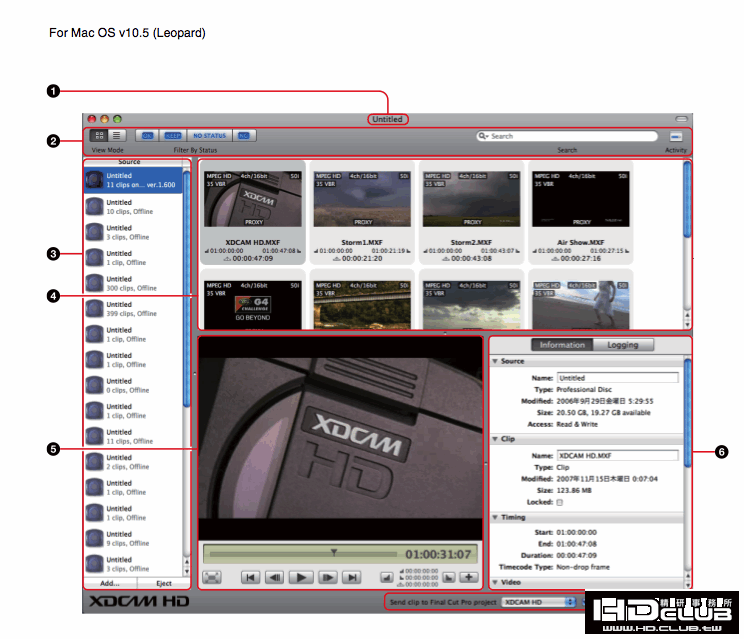
Task: Click the Search field
Action: [567, 136]
